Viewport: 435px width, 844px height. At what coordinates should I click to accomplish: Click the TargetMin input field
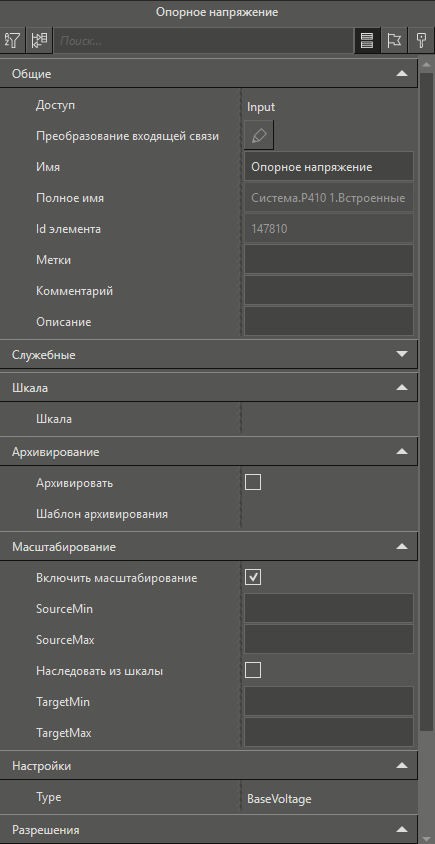tap(329, 701)
